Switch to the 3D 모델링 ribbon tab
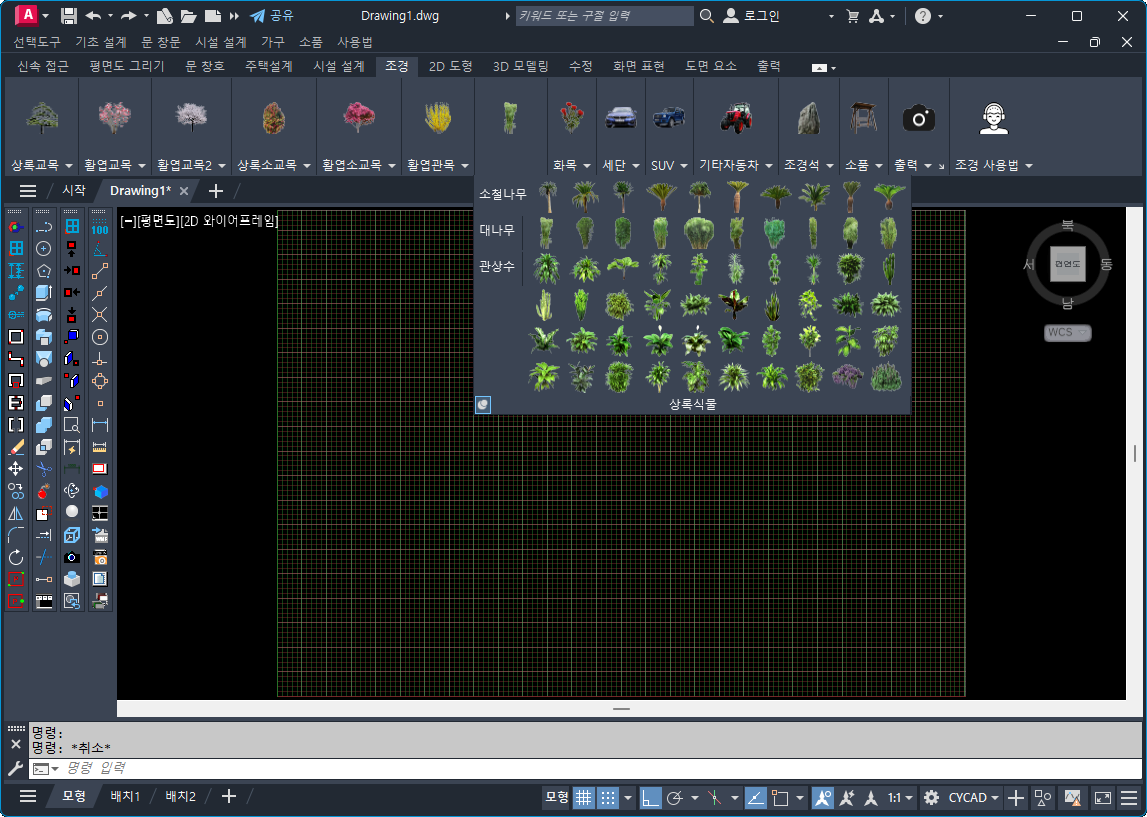The image size is (1147, 817). pyautogui.click(x=520, y=66)
